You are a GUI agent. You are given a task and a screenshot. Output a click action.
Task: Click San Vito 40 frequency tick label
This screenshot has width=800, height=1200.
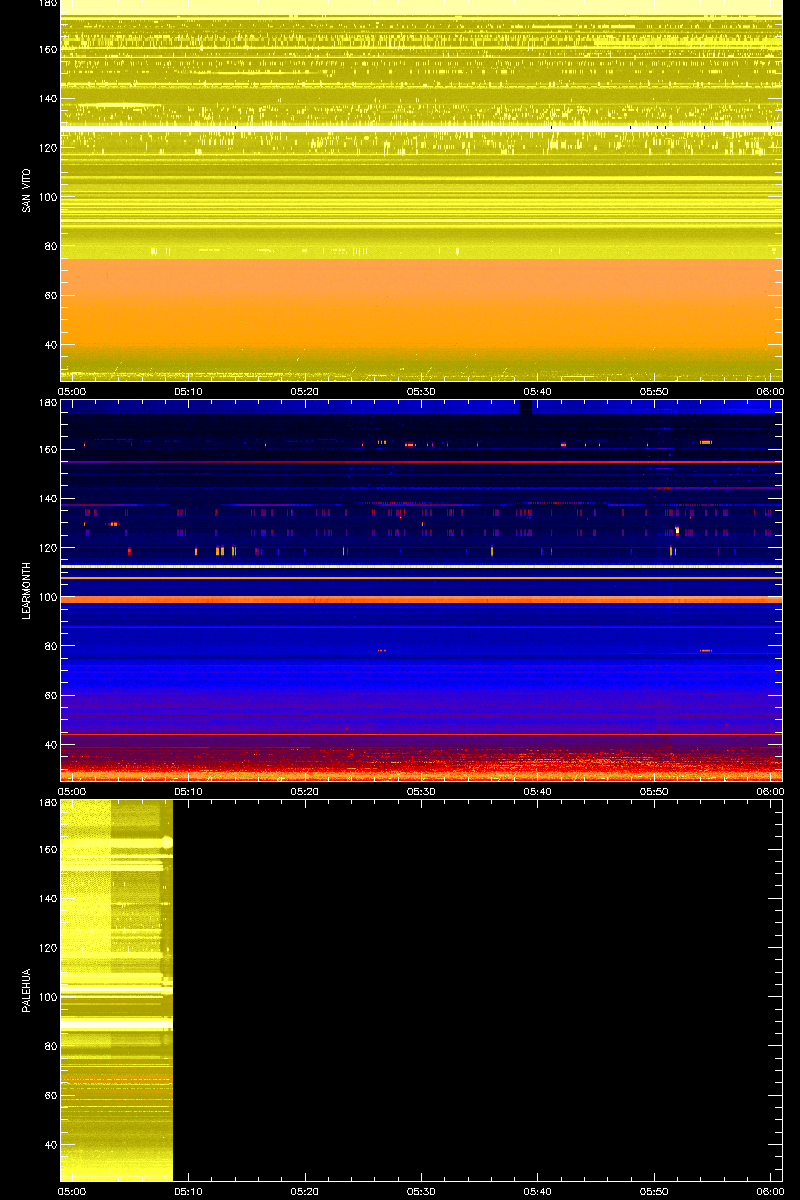[50, 345]
